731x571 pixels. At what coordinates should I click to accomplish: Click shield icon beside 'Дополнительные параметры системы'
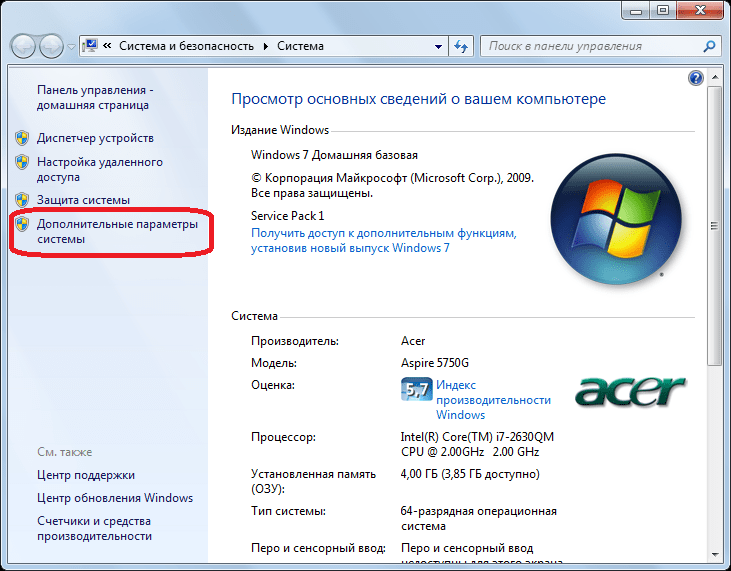point(22,224)
